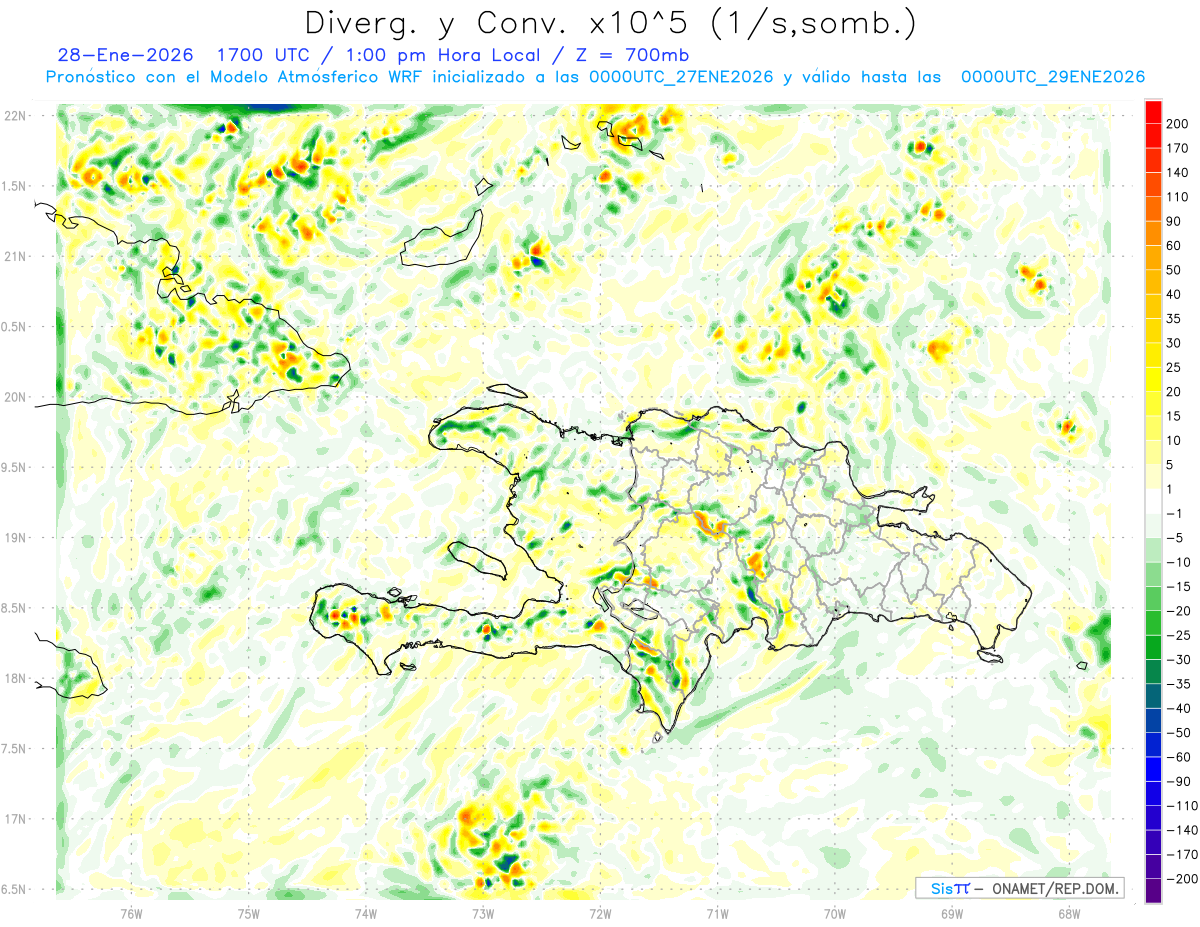
Task: Pick the color bar swatch between 60 and 90
Action: coord(1153,234)
